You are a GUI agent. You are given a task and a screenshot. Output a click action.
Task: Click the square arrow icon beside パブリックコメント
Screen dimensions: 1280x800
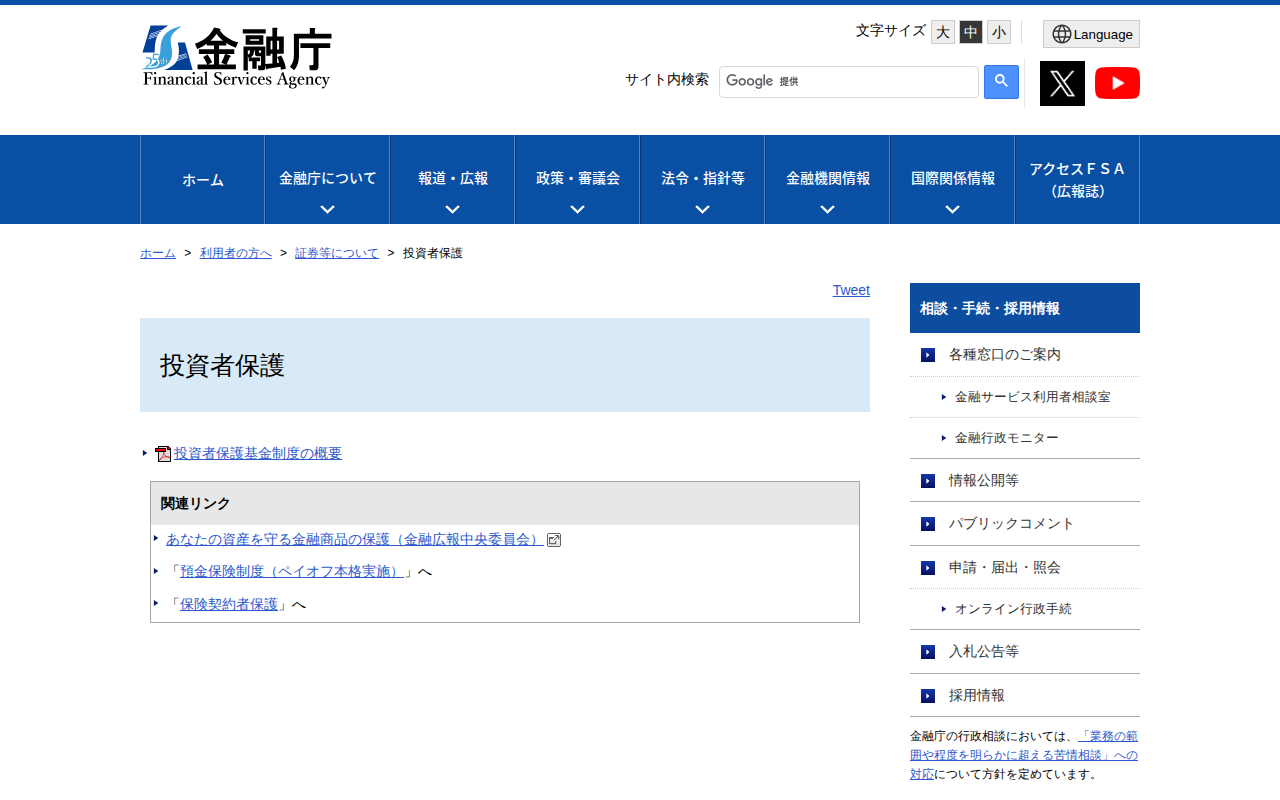(x=928, y=524)
